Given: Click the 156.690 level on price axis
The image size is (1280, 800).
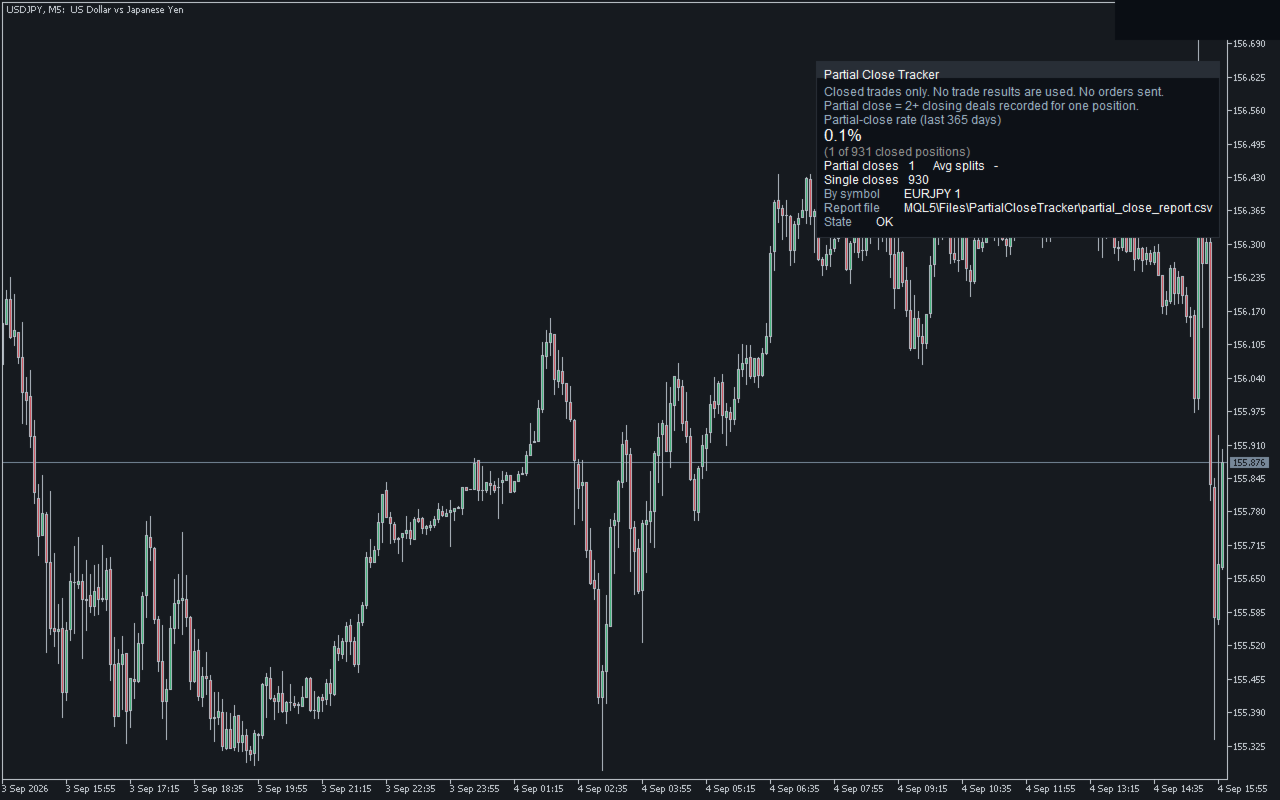Looking at the screenshot, I should [x=1250, y=44].
